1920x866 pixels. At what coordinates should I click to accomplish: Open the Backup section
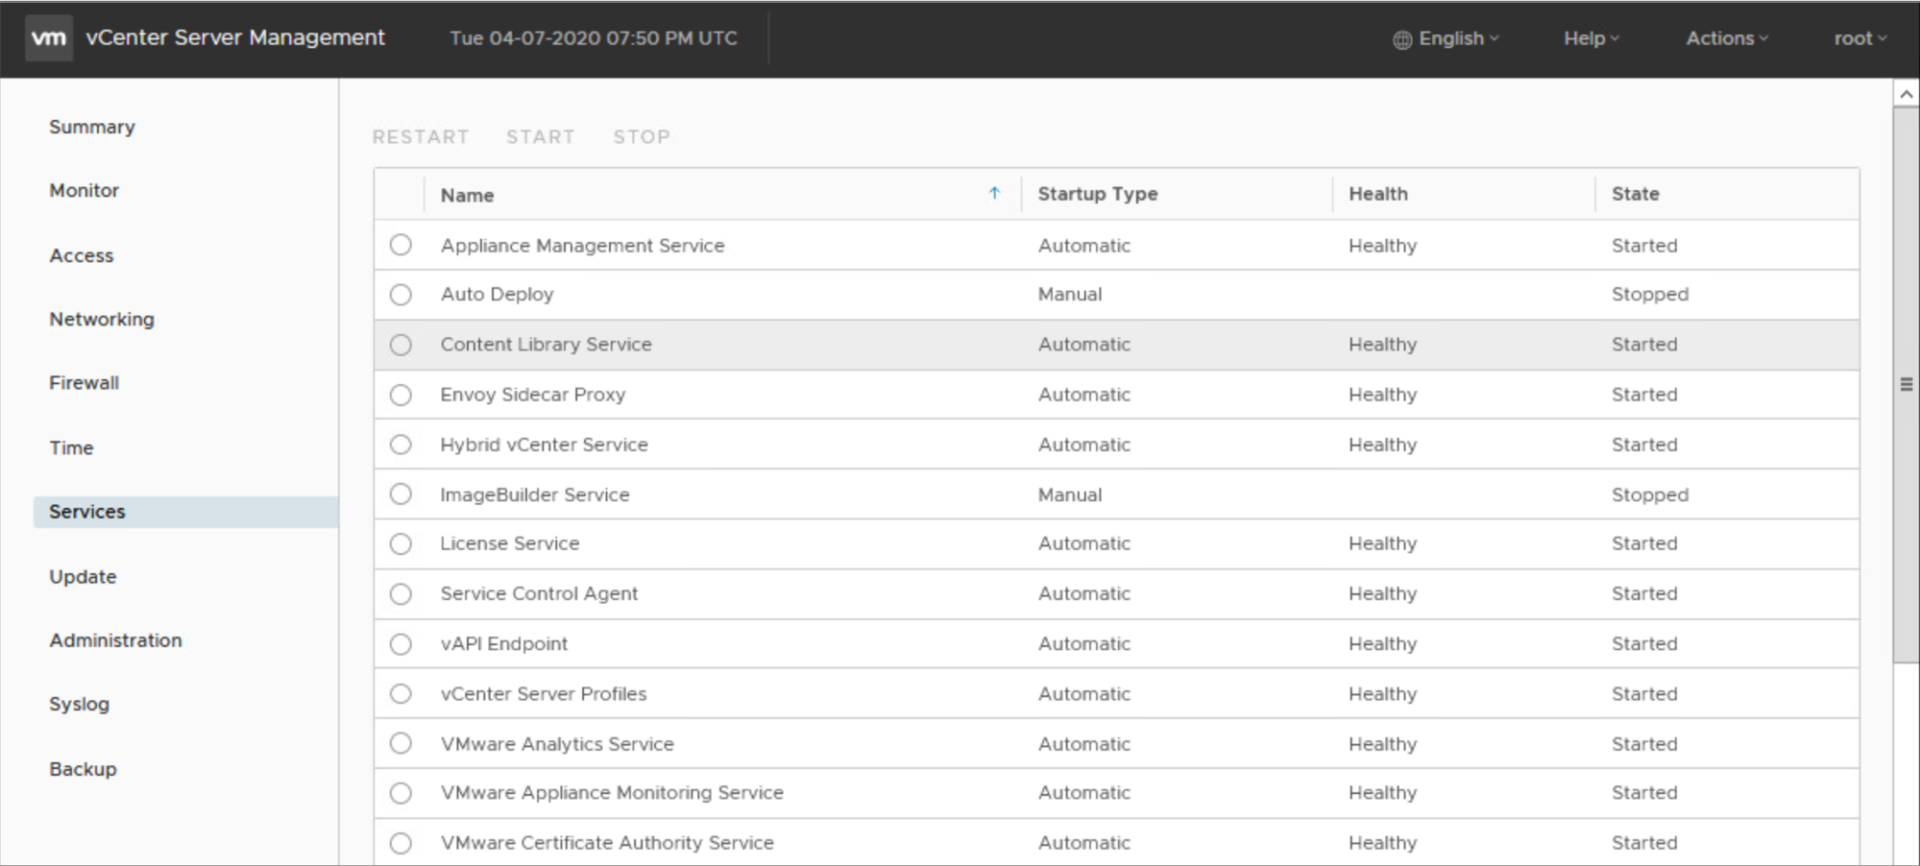pyautogui.click(x=83, y=769)
